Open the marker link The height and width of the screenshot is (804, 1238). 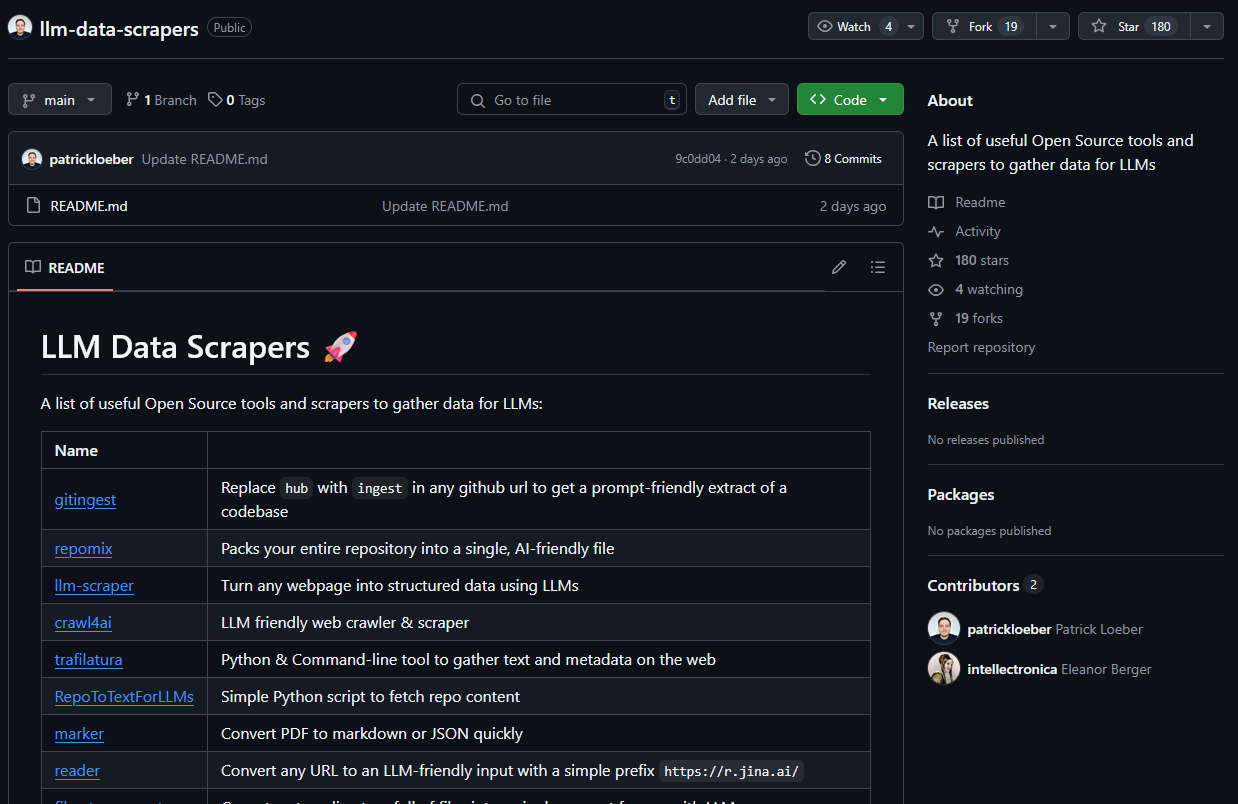(x=79, y=733)
